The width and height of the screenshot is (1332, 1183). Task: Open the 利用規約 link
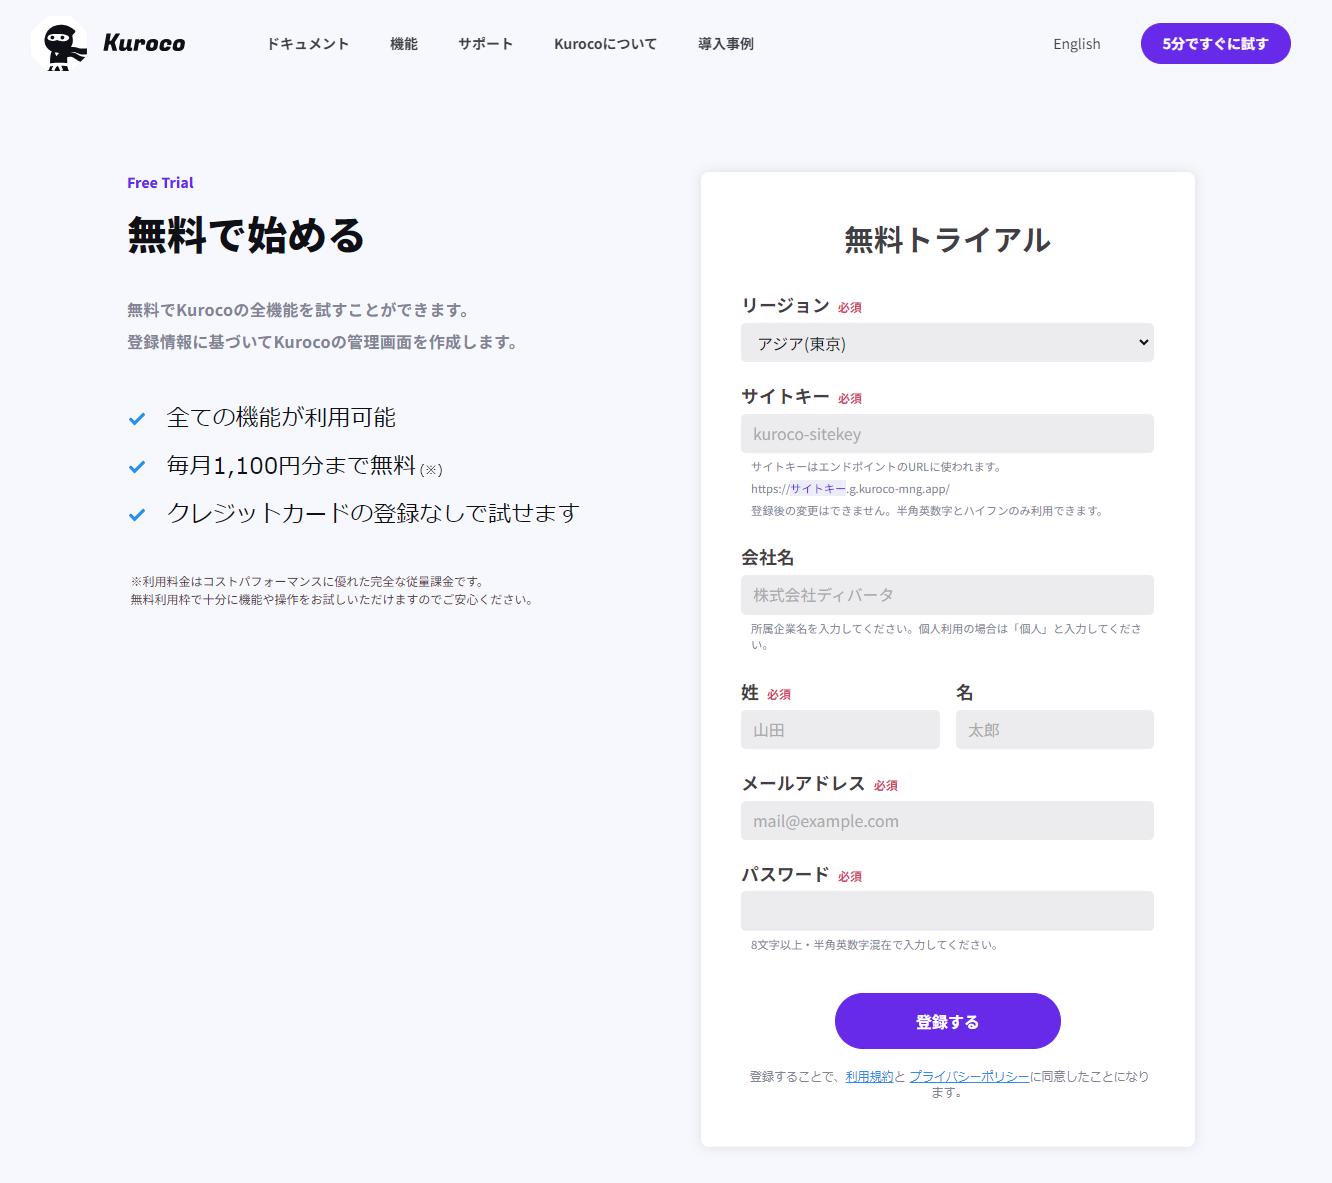pyautogui.click(x=869, y=1076)
